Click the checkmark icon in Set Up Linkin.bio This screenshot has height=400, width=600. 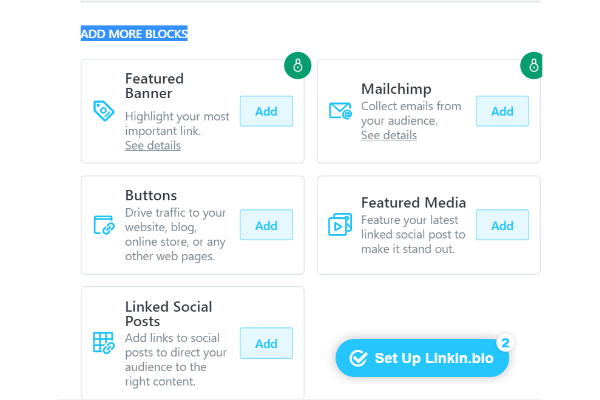coord(359,358)
